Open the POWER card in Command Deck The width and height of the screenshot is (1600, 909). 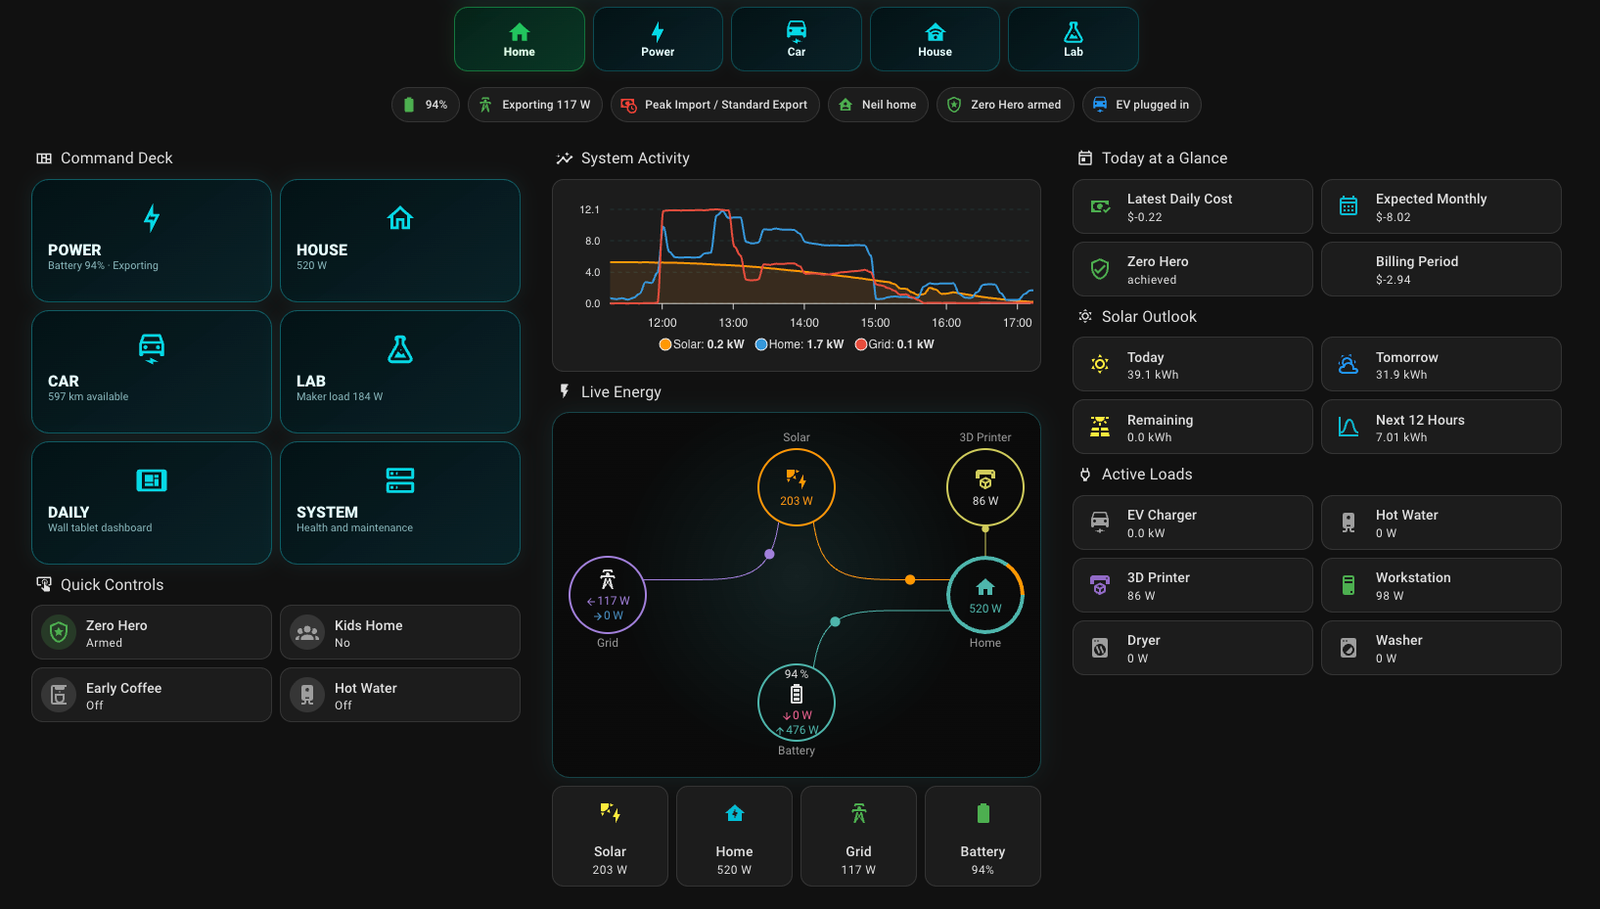[x=151, y=240]
